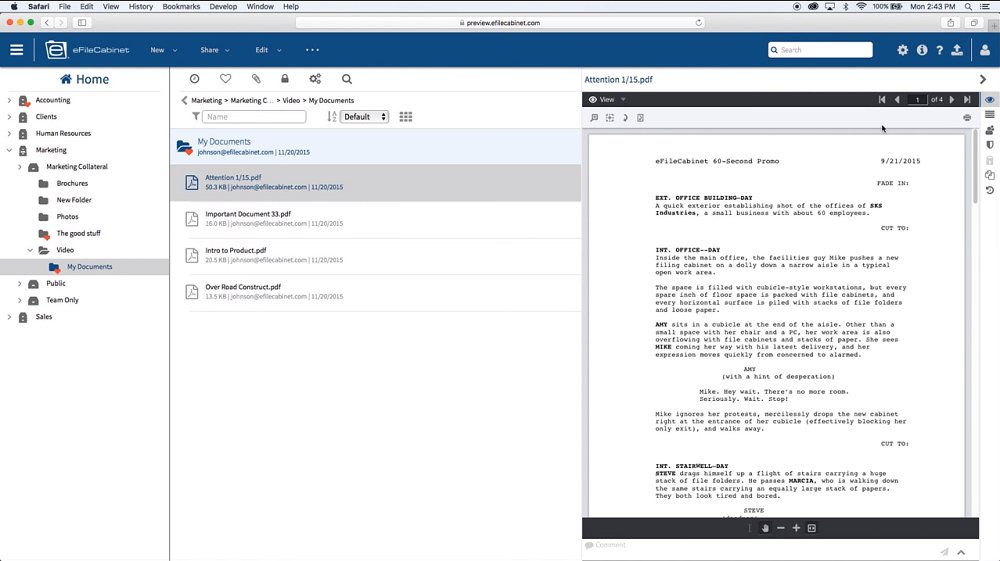Toggle the grid view layout
This screenshot has width=1000, height=561.
pyautogui.click(x=406, y=117)
